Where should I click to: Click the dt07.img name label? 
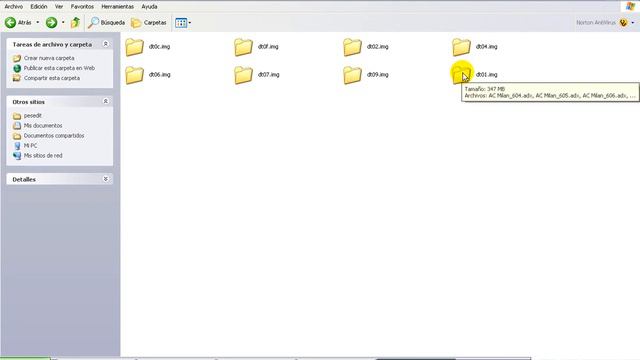(x=269, y=75)
